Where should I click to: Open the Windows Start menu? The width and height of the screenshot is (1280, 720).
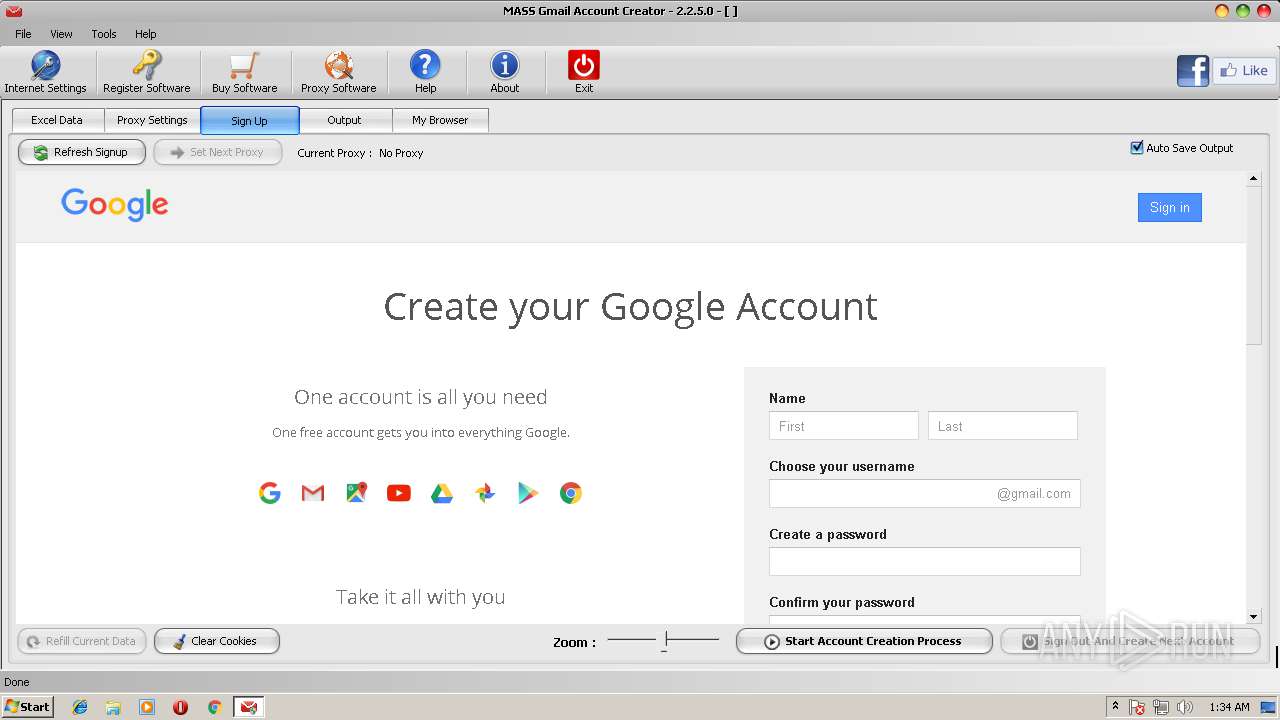click(x=28, y=707)
